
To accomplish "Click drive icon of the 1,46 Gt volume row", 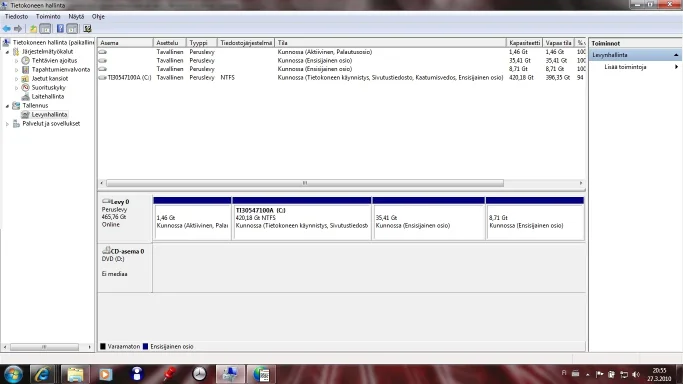I will [103, 52].
